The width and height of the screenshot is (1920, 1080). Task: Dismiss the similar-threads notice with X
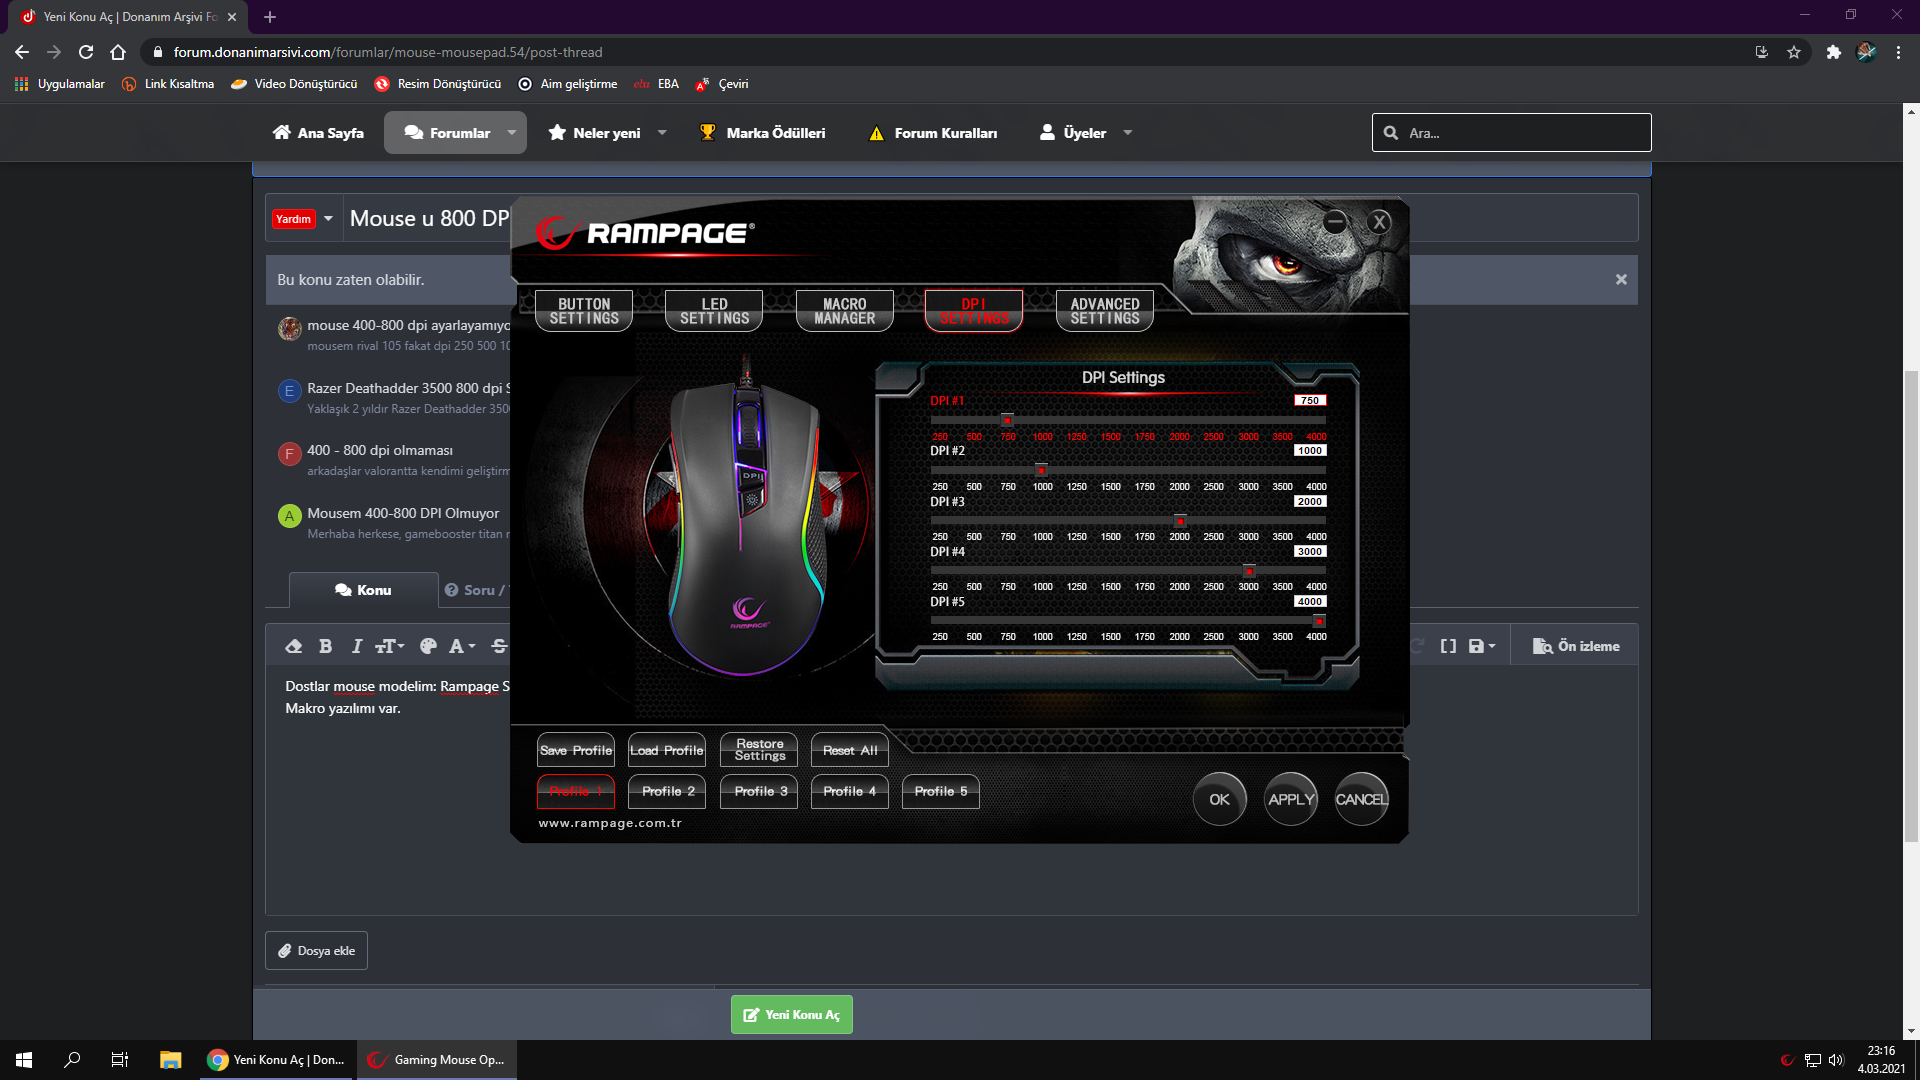[1621, 280]
